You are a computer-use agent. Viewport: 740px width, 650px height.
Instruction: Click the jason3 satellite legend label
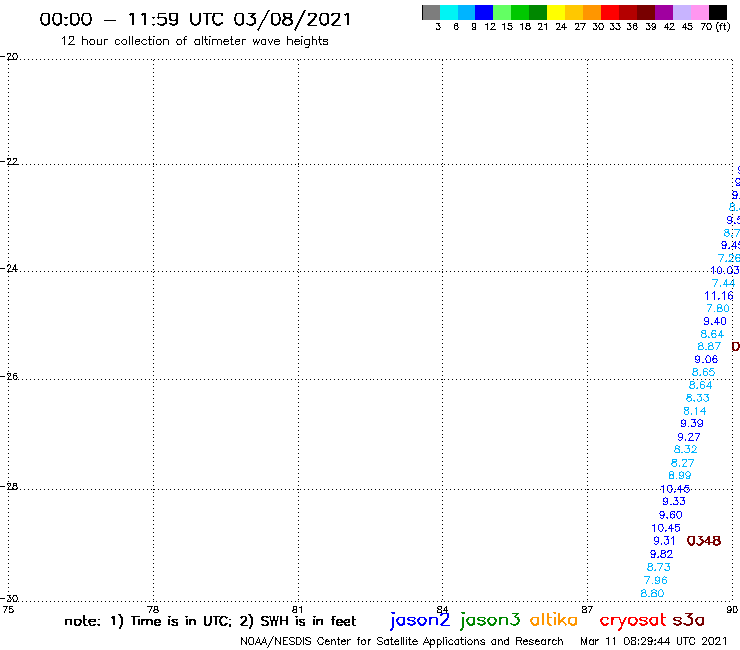pos(490,620)
